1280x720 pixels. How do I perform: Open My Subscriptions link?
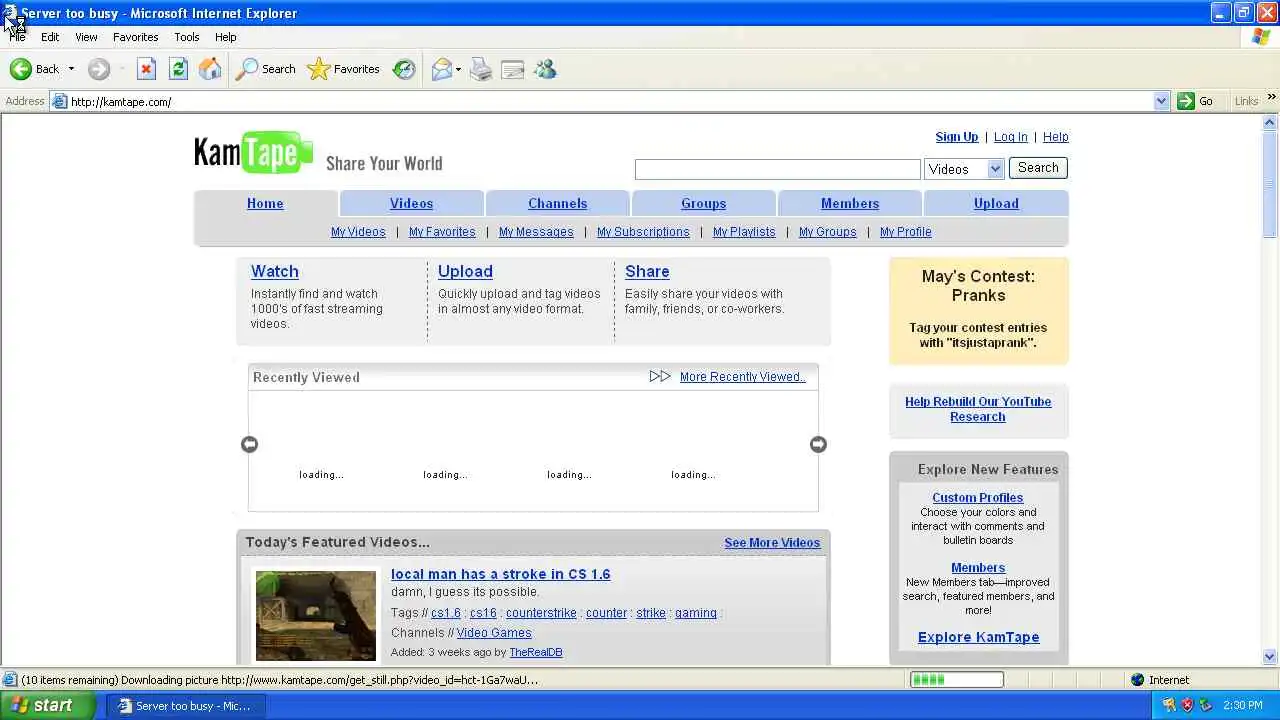(643, 232)
